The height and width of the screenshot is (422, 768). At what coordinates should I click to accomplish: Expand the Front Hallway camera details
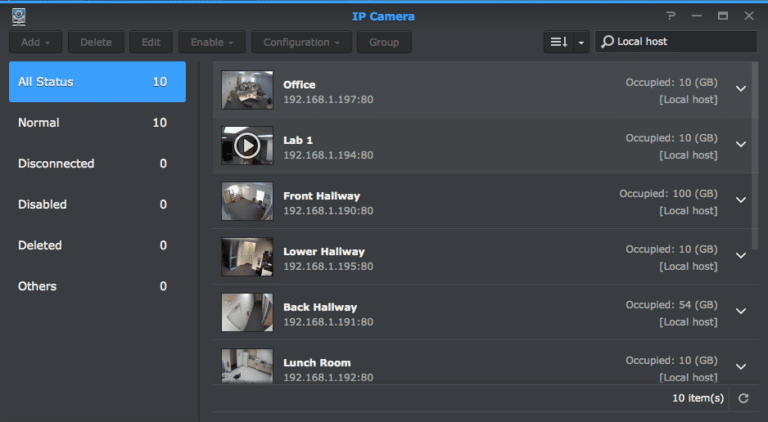pos(741,200)
